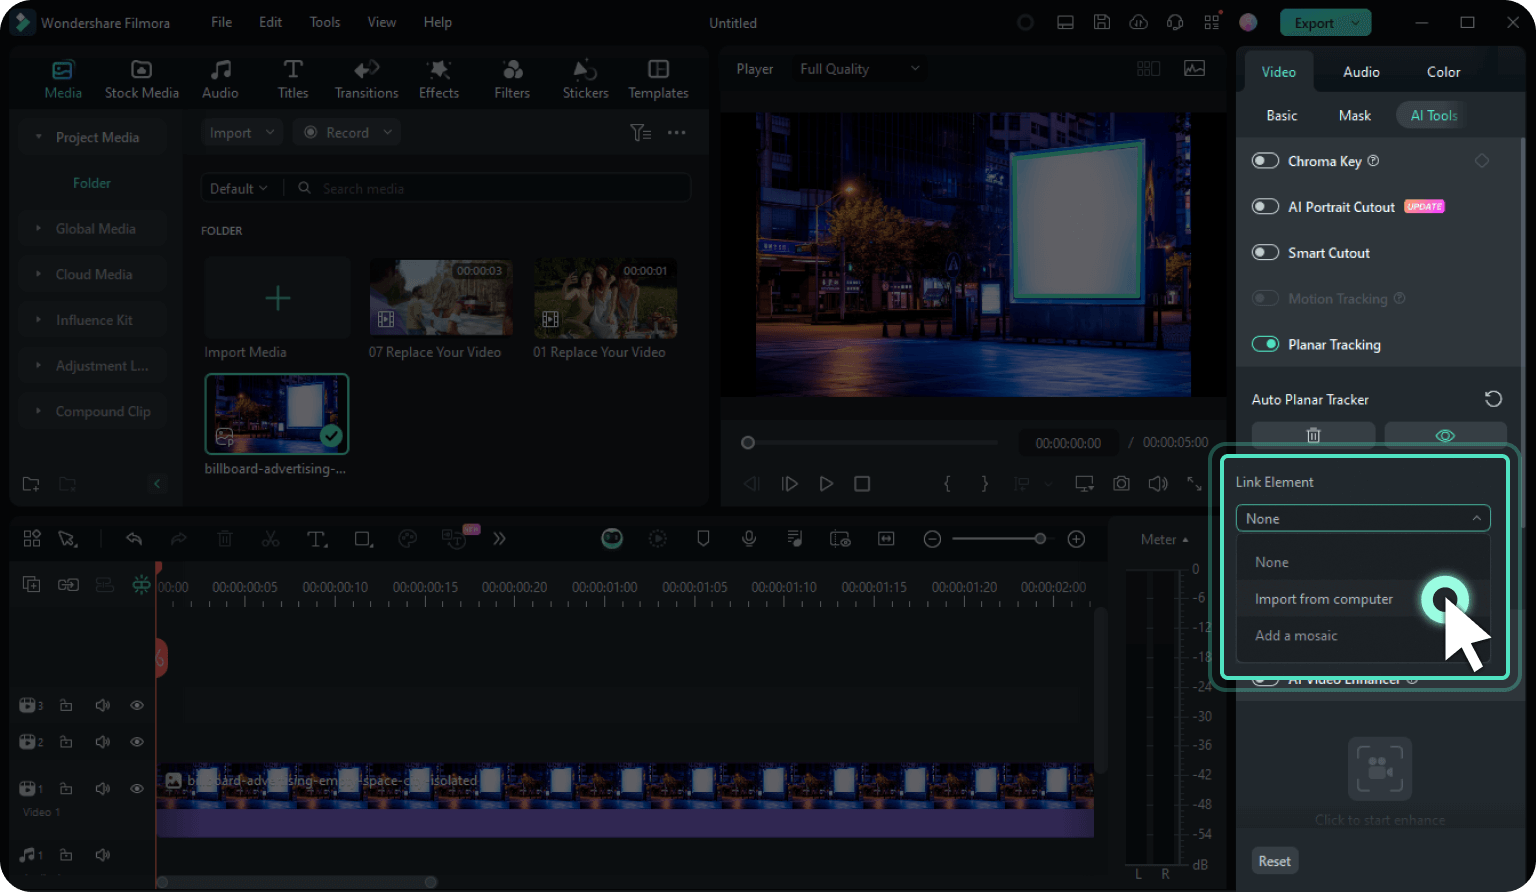Open the Effects library

coord(439,79)
